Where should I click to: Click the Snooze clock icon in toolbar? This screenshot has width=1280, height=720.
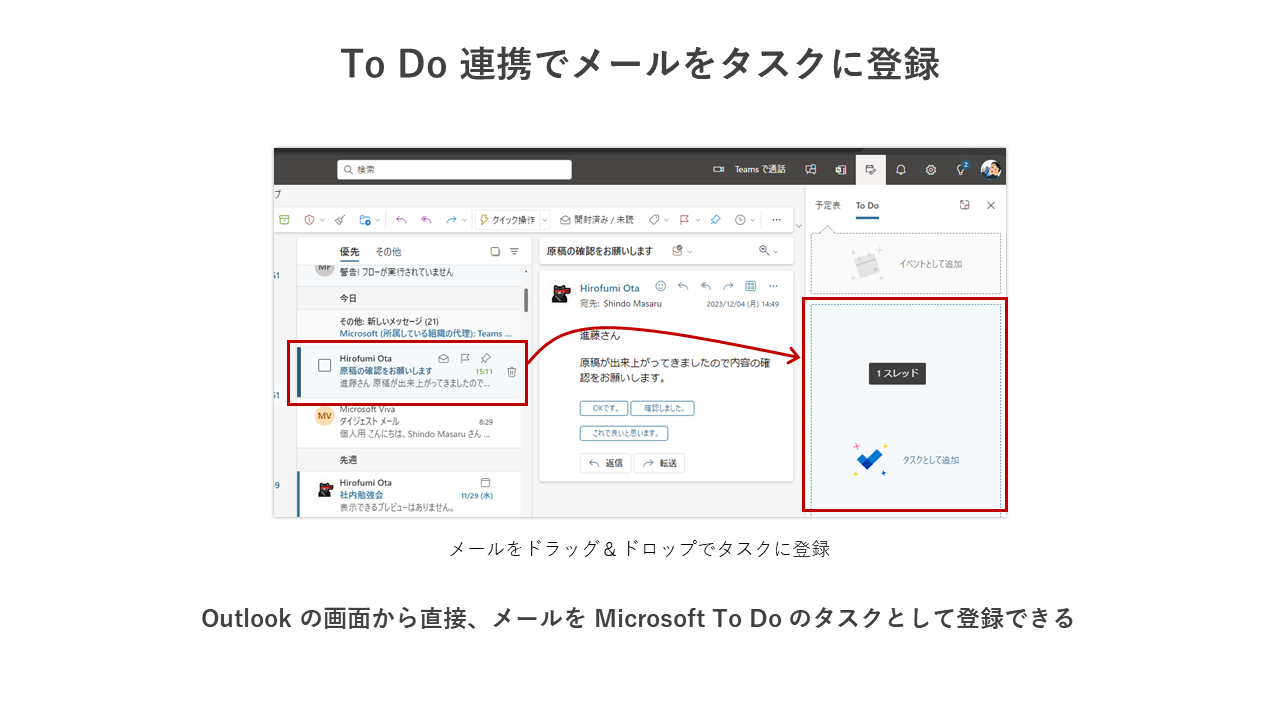(740, 220)
